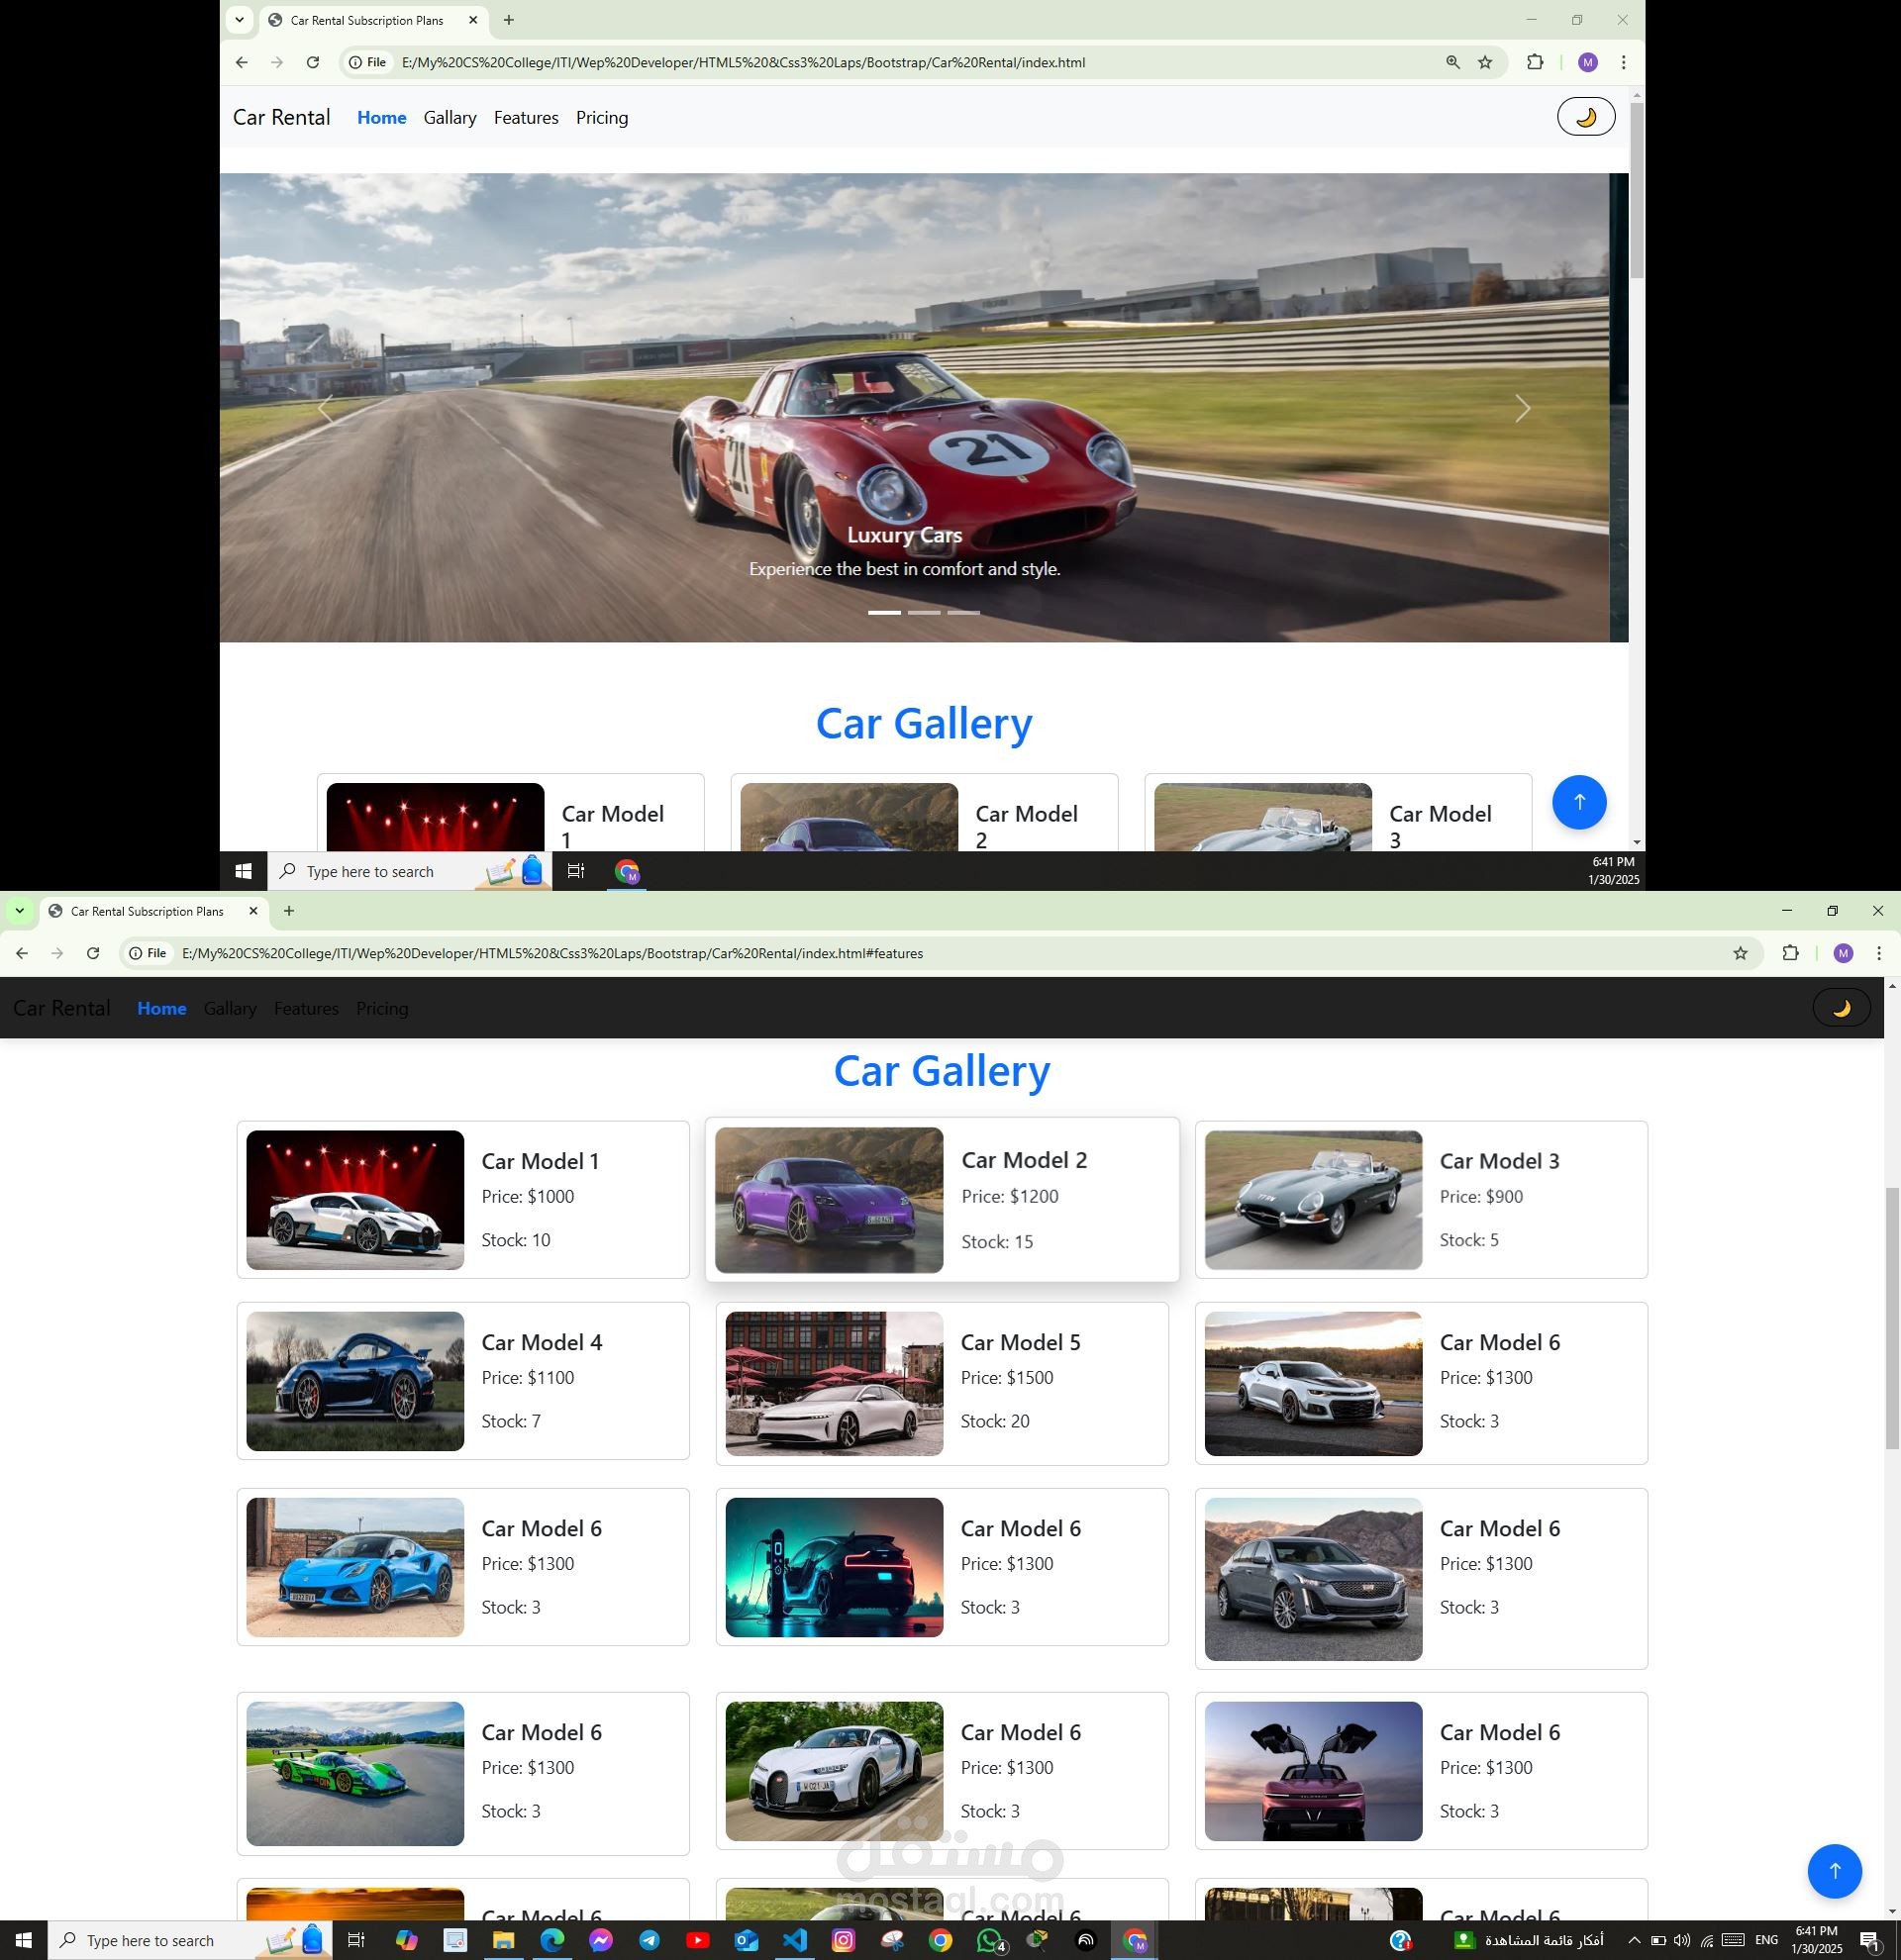Image resolution: width=1901 pixels, height=1960 pixels.
Task: Open Messenger from the taskbar
Action: pyautogui.click(x=600, y=1940)
